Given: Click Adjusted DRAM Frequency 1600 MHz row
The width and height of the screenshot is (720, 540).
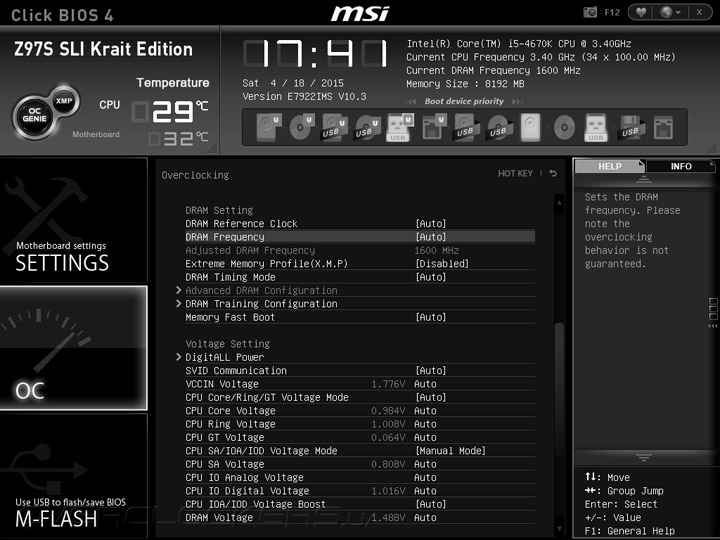Looking at the screenshot, I should pos(360,250).
